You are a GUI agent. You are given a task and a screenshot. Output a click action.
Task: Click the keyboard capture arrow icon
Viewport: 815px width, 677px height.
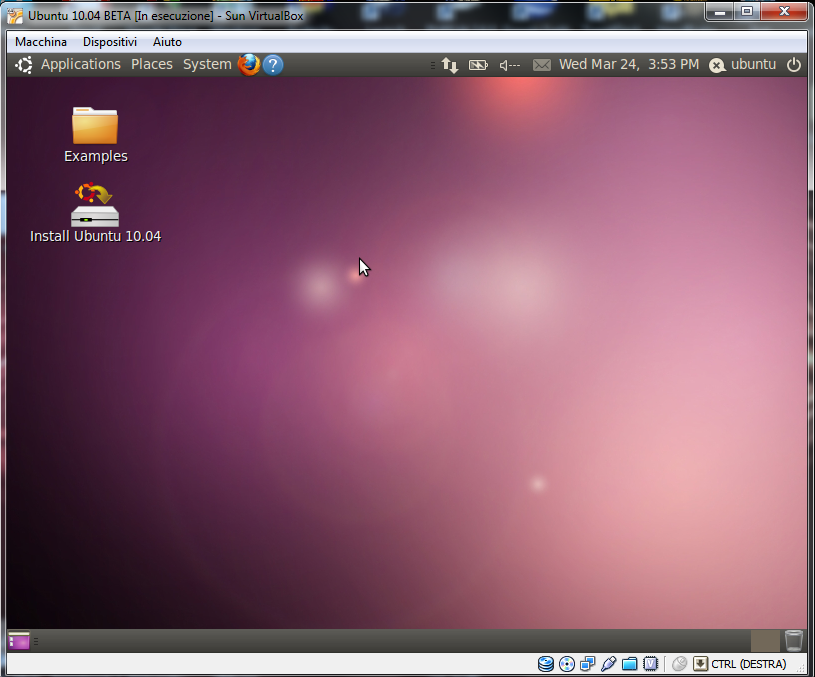coord(701,664)
